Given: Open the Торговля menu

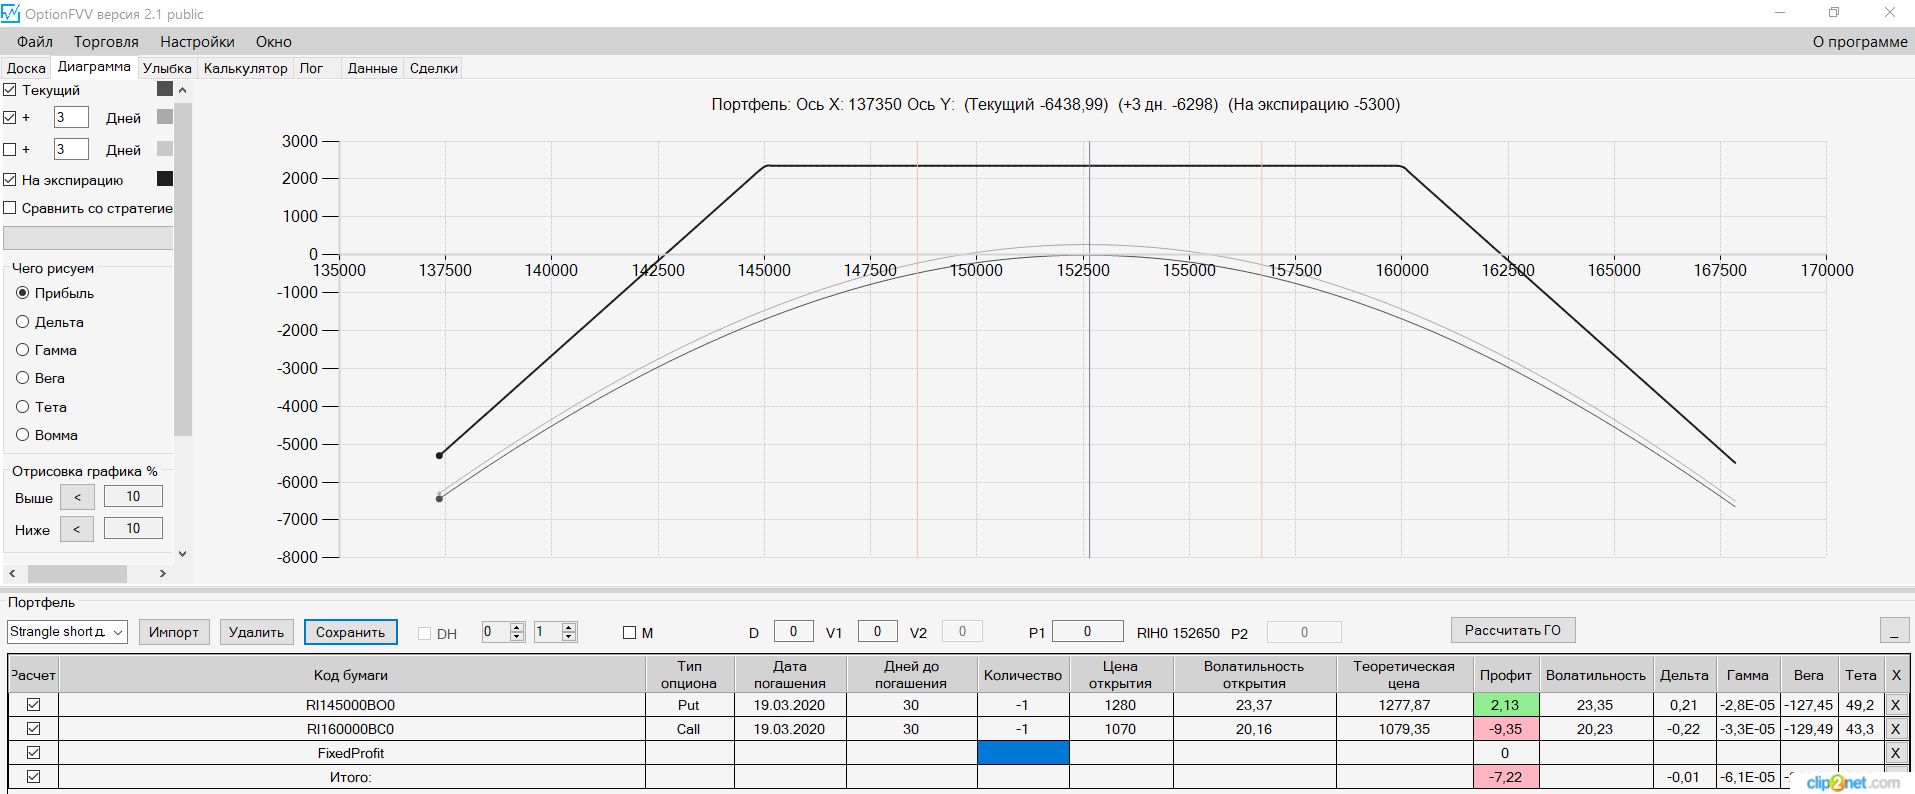Looking at the screenshot, I should click(106, 42).
